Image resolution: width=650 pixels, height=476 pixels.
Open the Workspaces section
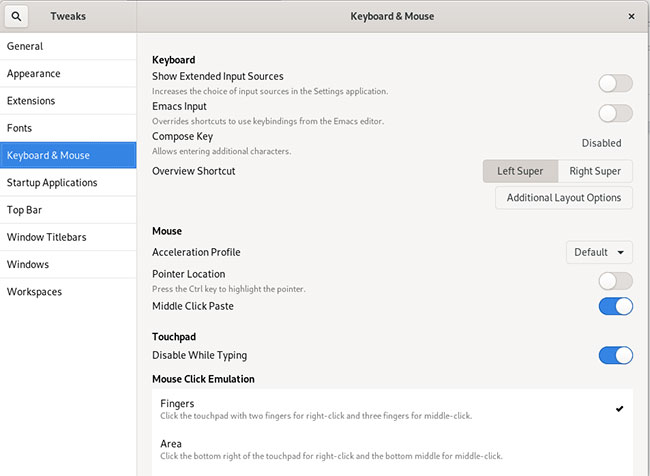coord(68,292)
